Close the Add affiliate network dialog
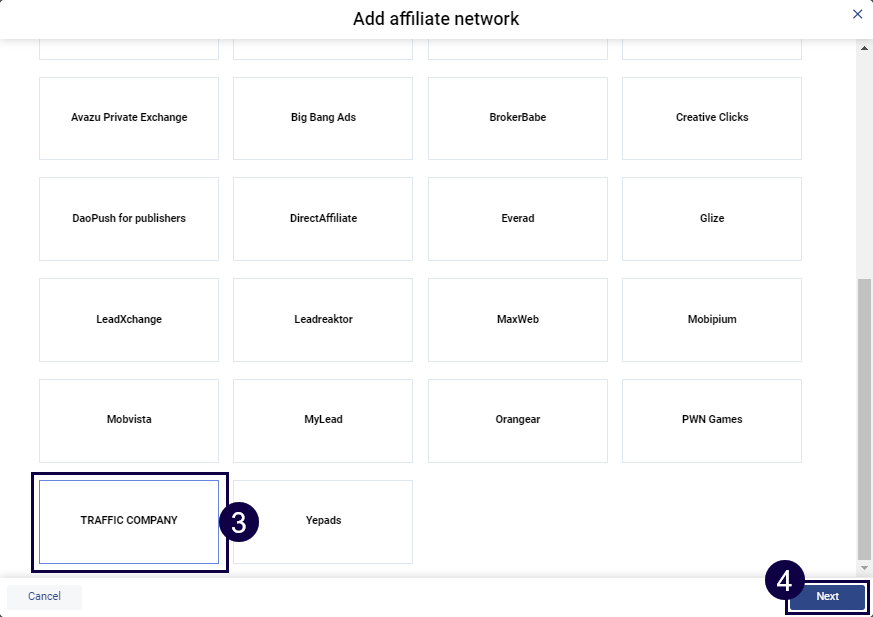 [x=857, y=14]
